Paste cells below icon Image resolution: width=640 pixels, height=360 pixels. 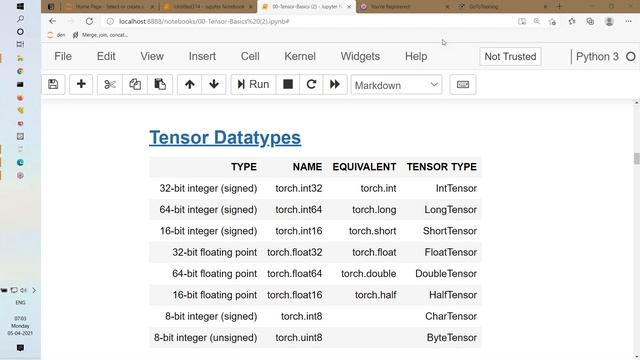coord(160,84)
